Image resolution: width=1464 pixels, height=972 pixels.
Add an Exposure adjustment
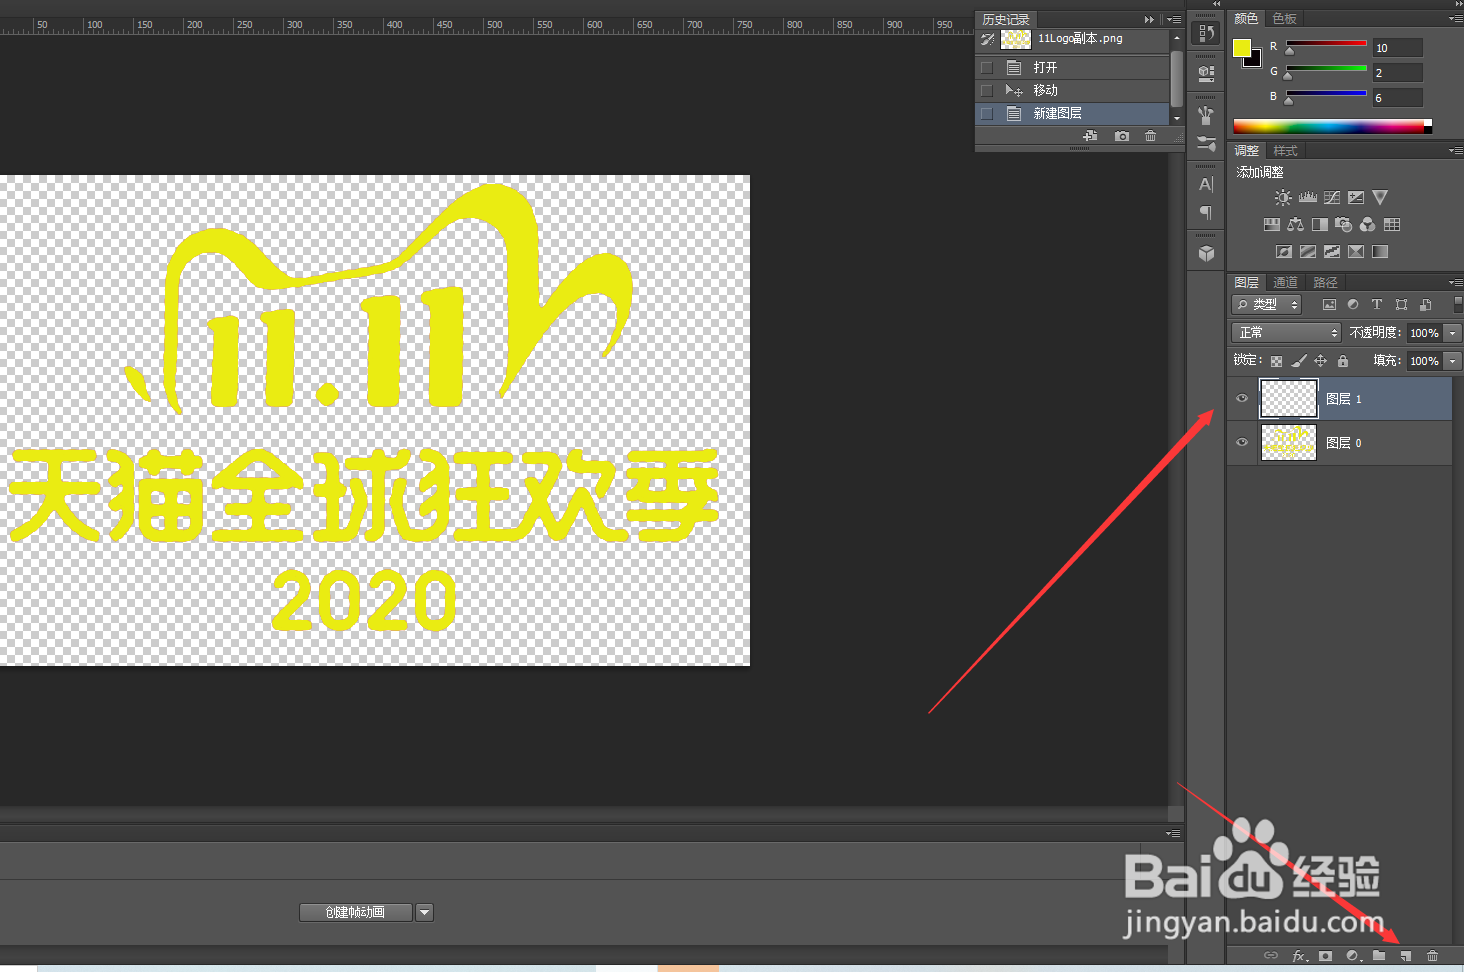point(1355,198)
